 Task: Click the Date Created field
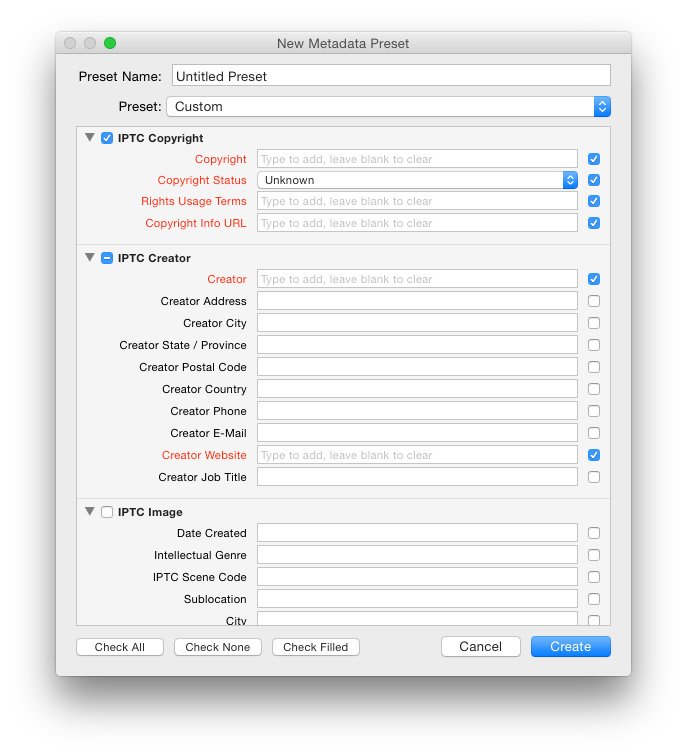417,533
